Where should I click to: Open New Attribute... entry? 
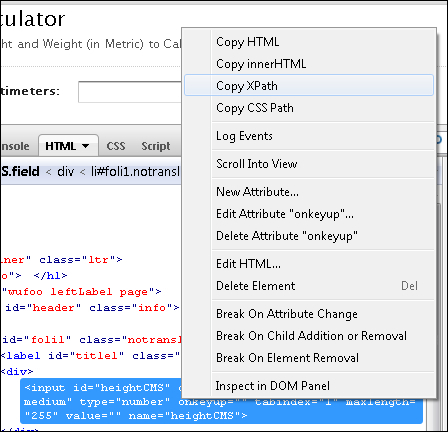pos(309,192)
